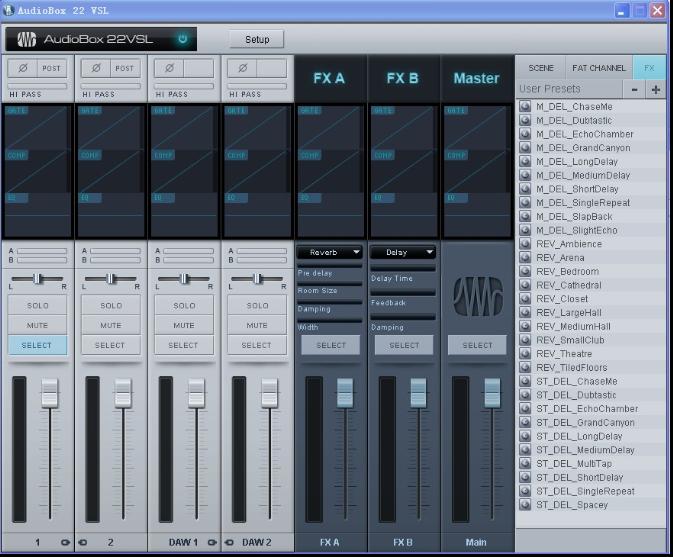Invert phase on channel 2

pos(96,68)
